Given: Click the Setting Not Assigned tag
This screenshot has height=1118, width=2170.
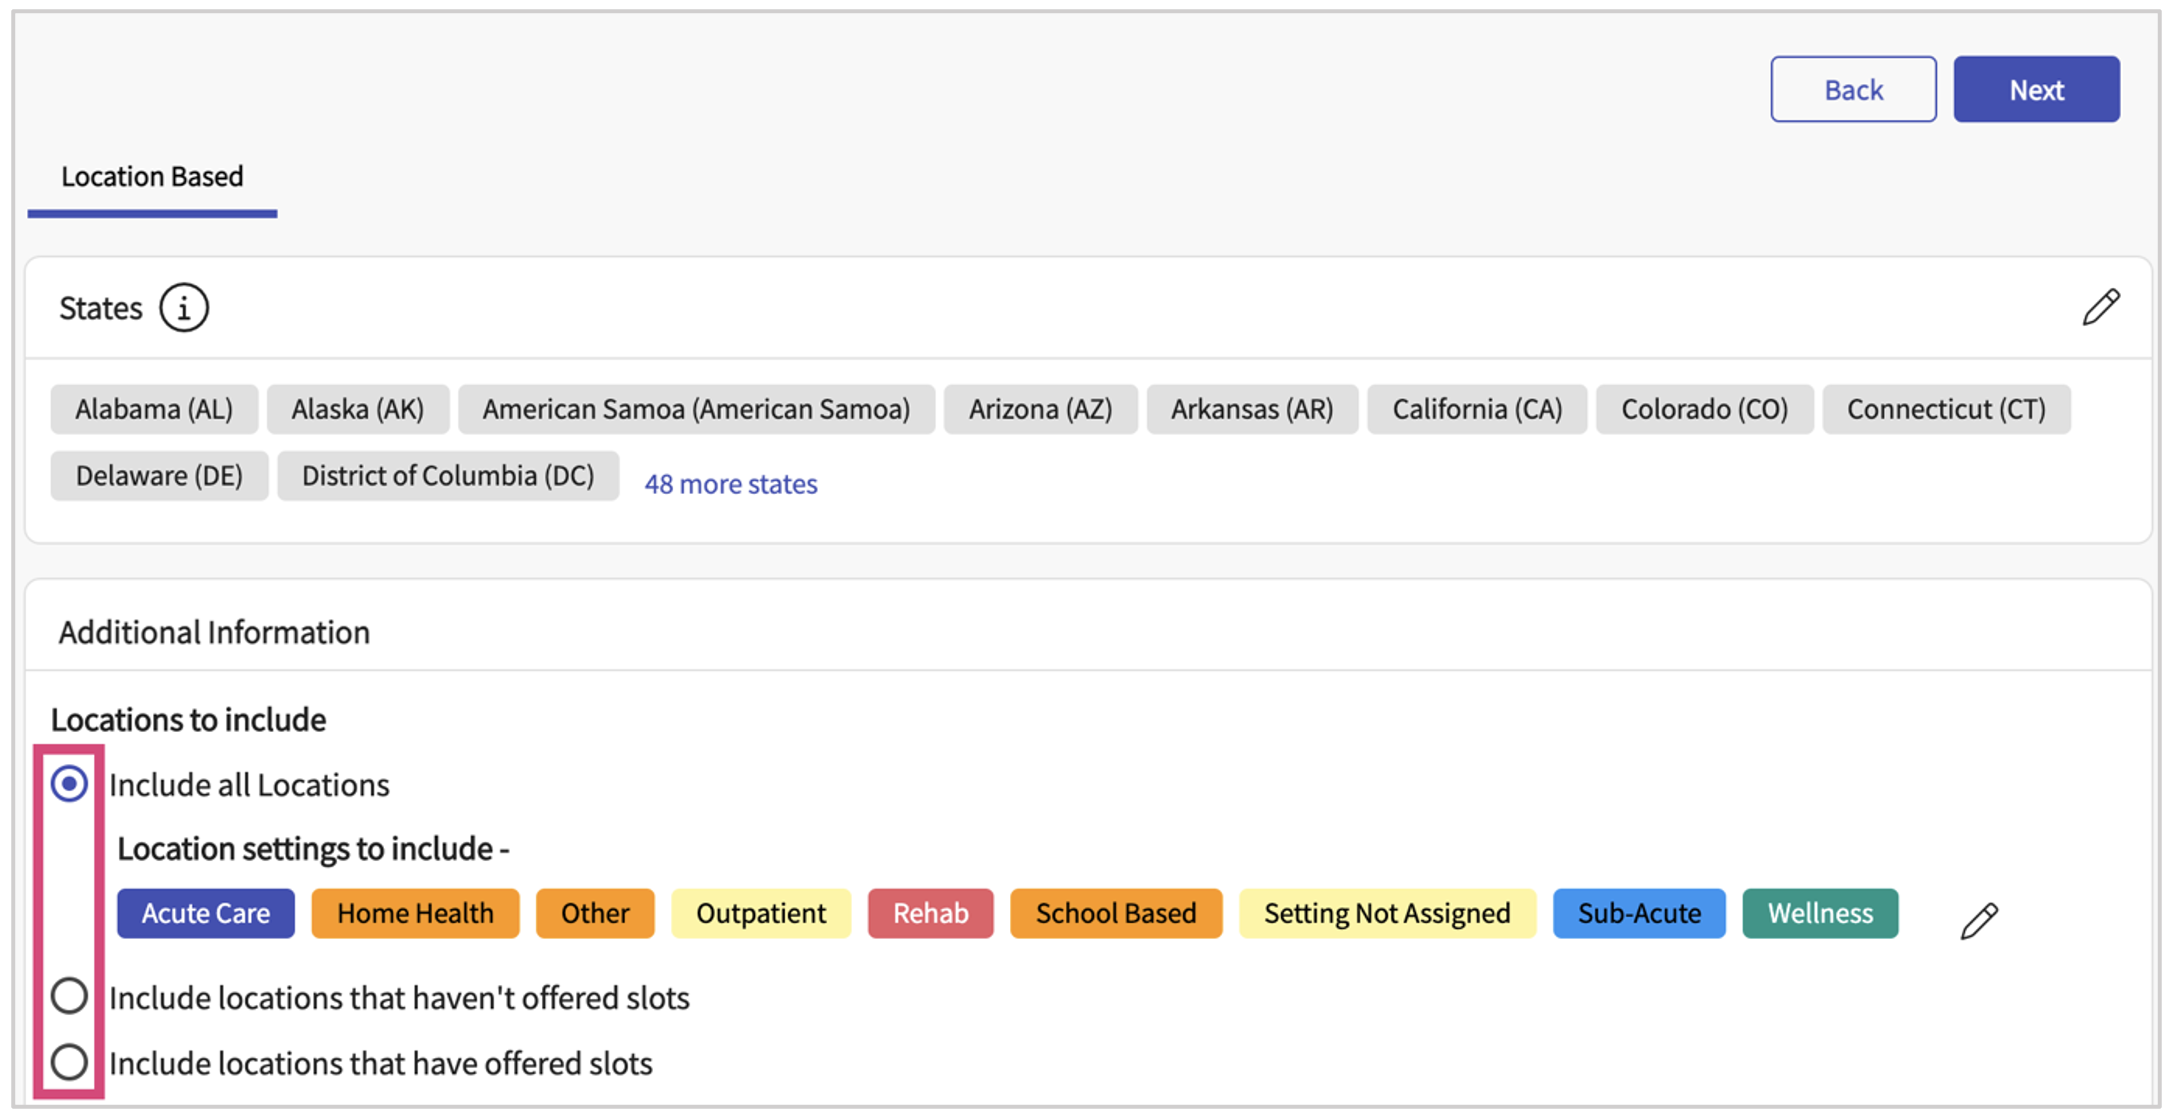Looking at the screenshot, I should 1386,913.
